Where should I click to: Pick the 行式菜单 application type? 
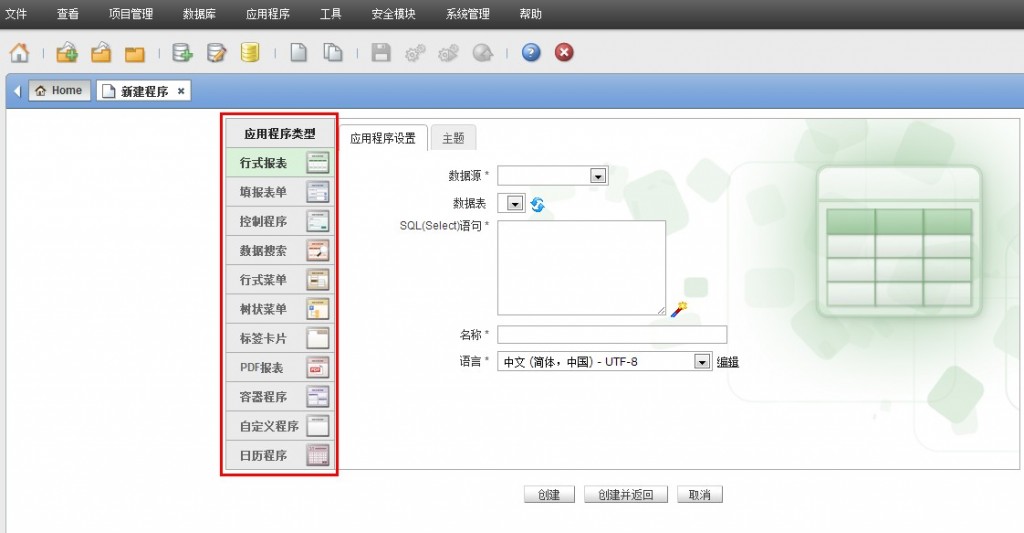pyautogui.click(x=280, y=280)
